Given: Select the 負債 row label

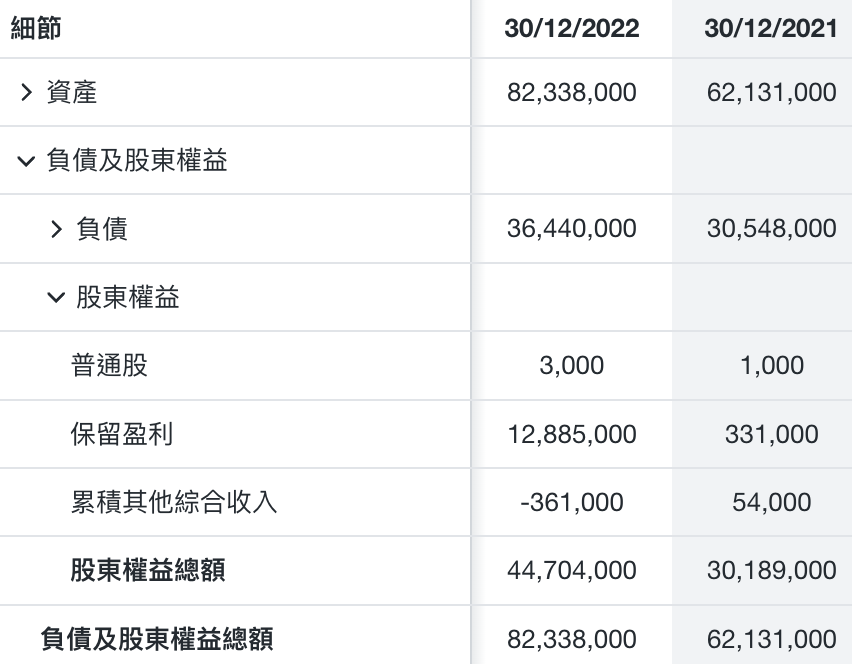Looking at the screenshot, I should point(102,228).
